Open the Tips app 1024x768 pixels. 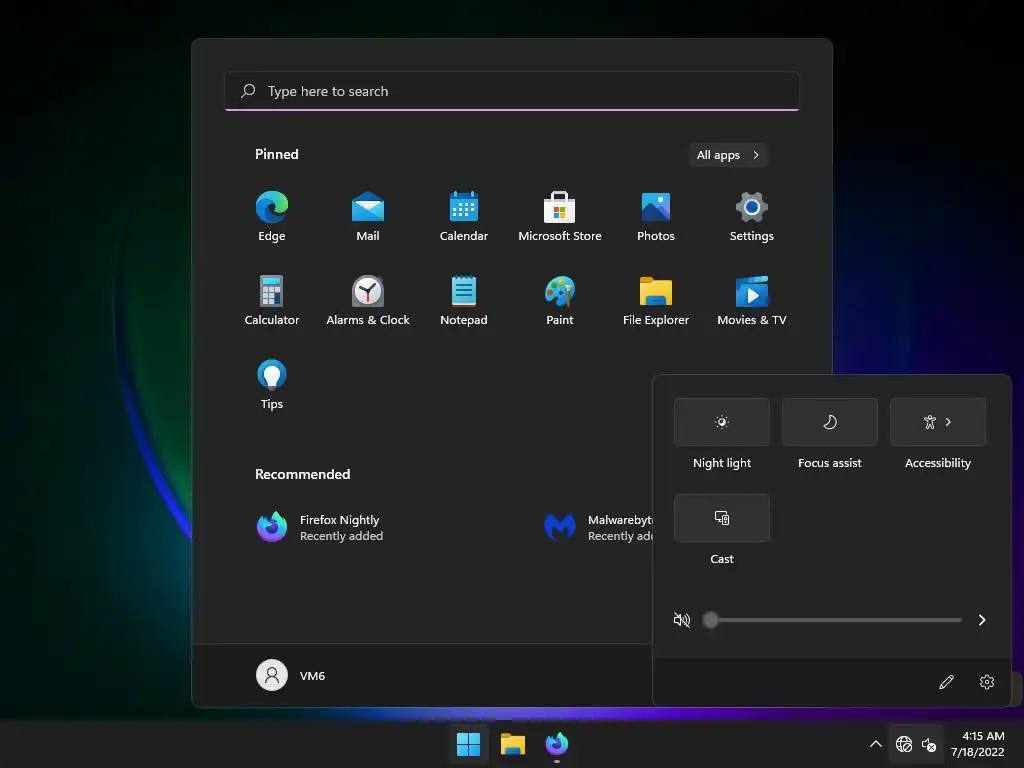pos(272,385)
